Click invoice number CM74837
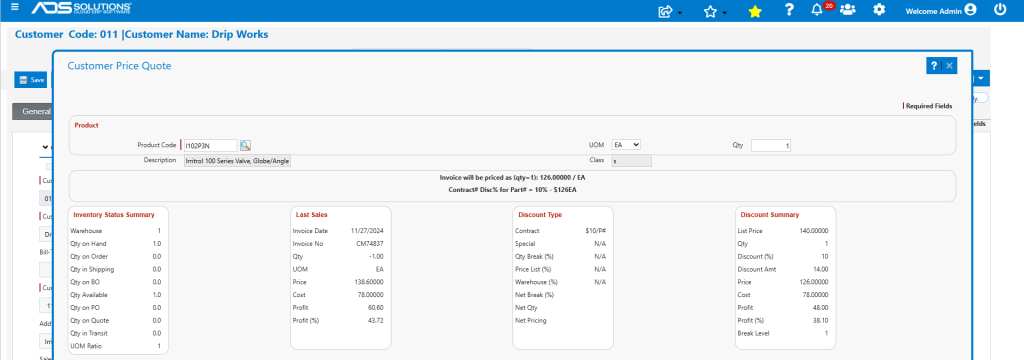The width and height of the screenshot is (1024, 360). 369,244
